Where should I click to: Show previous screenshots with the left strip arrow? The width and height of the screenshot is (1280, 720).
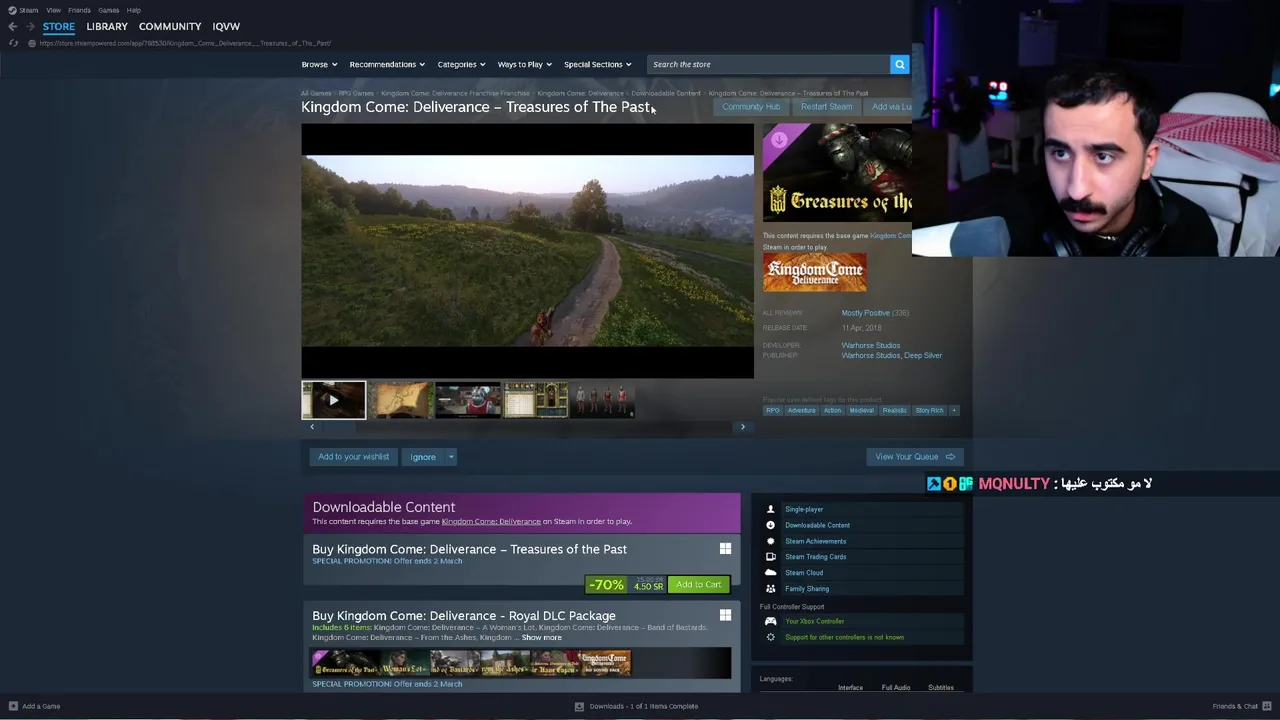click(x=312, y=427)
